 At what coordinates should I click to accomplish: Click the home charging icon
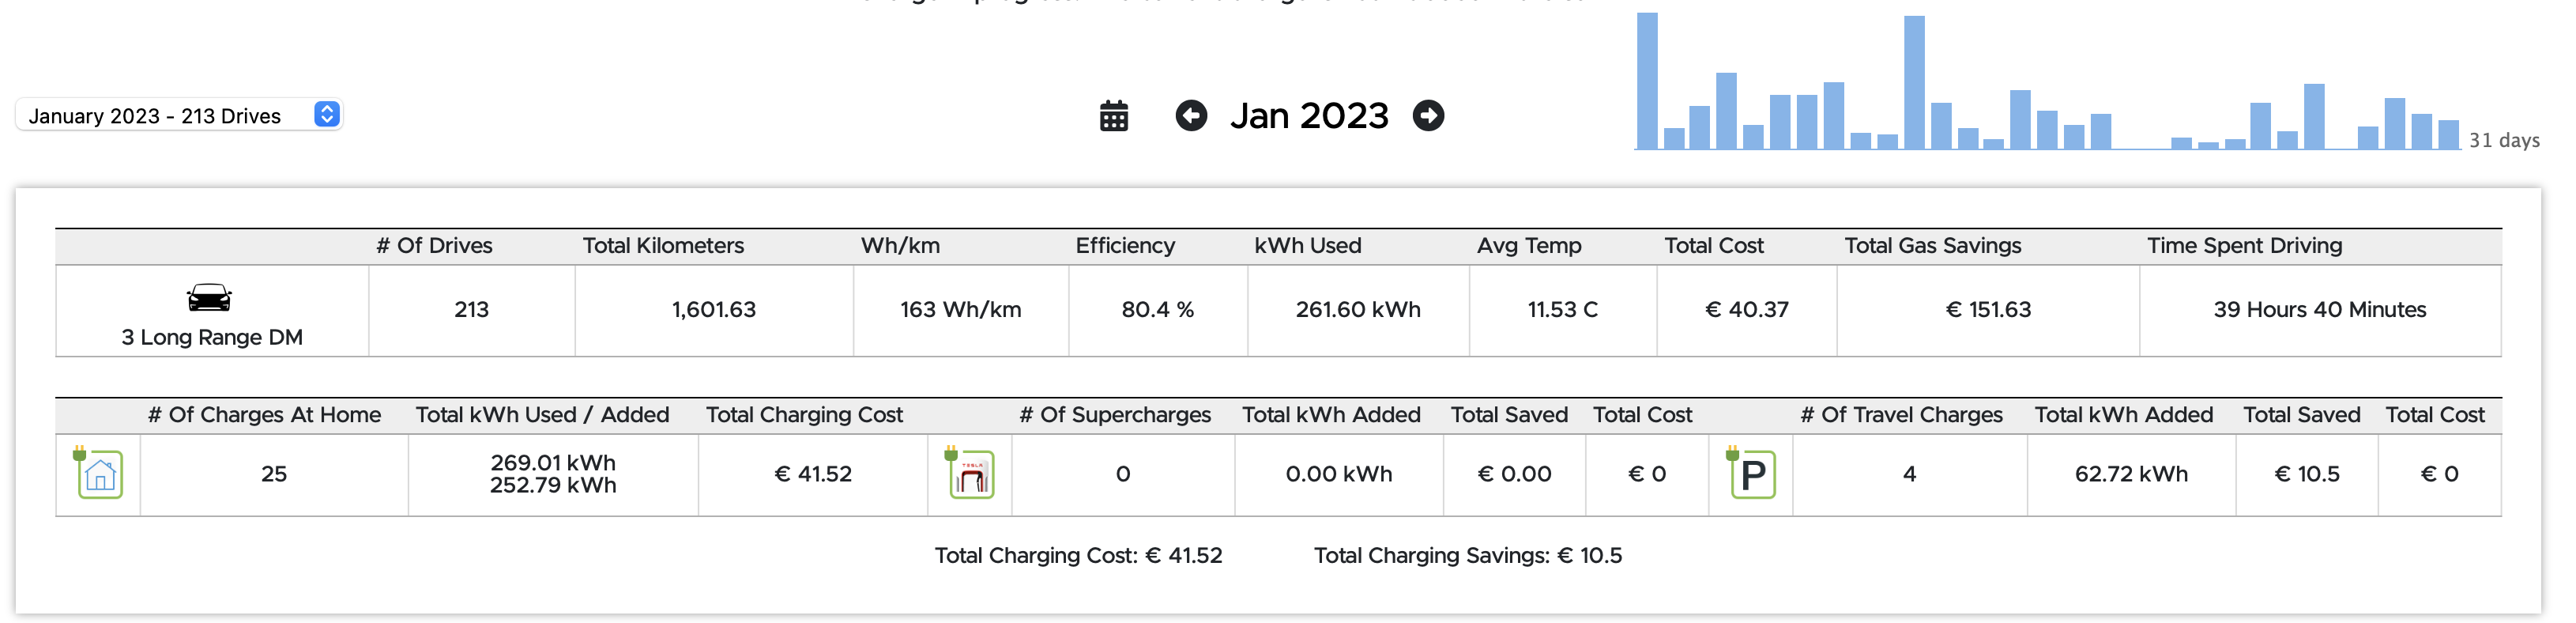click(98, 473)
